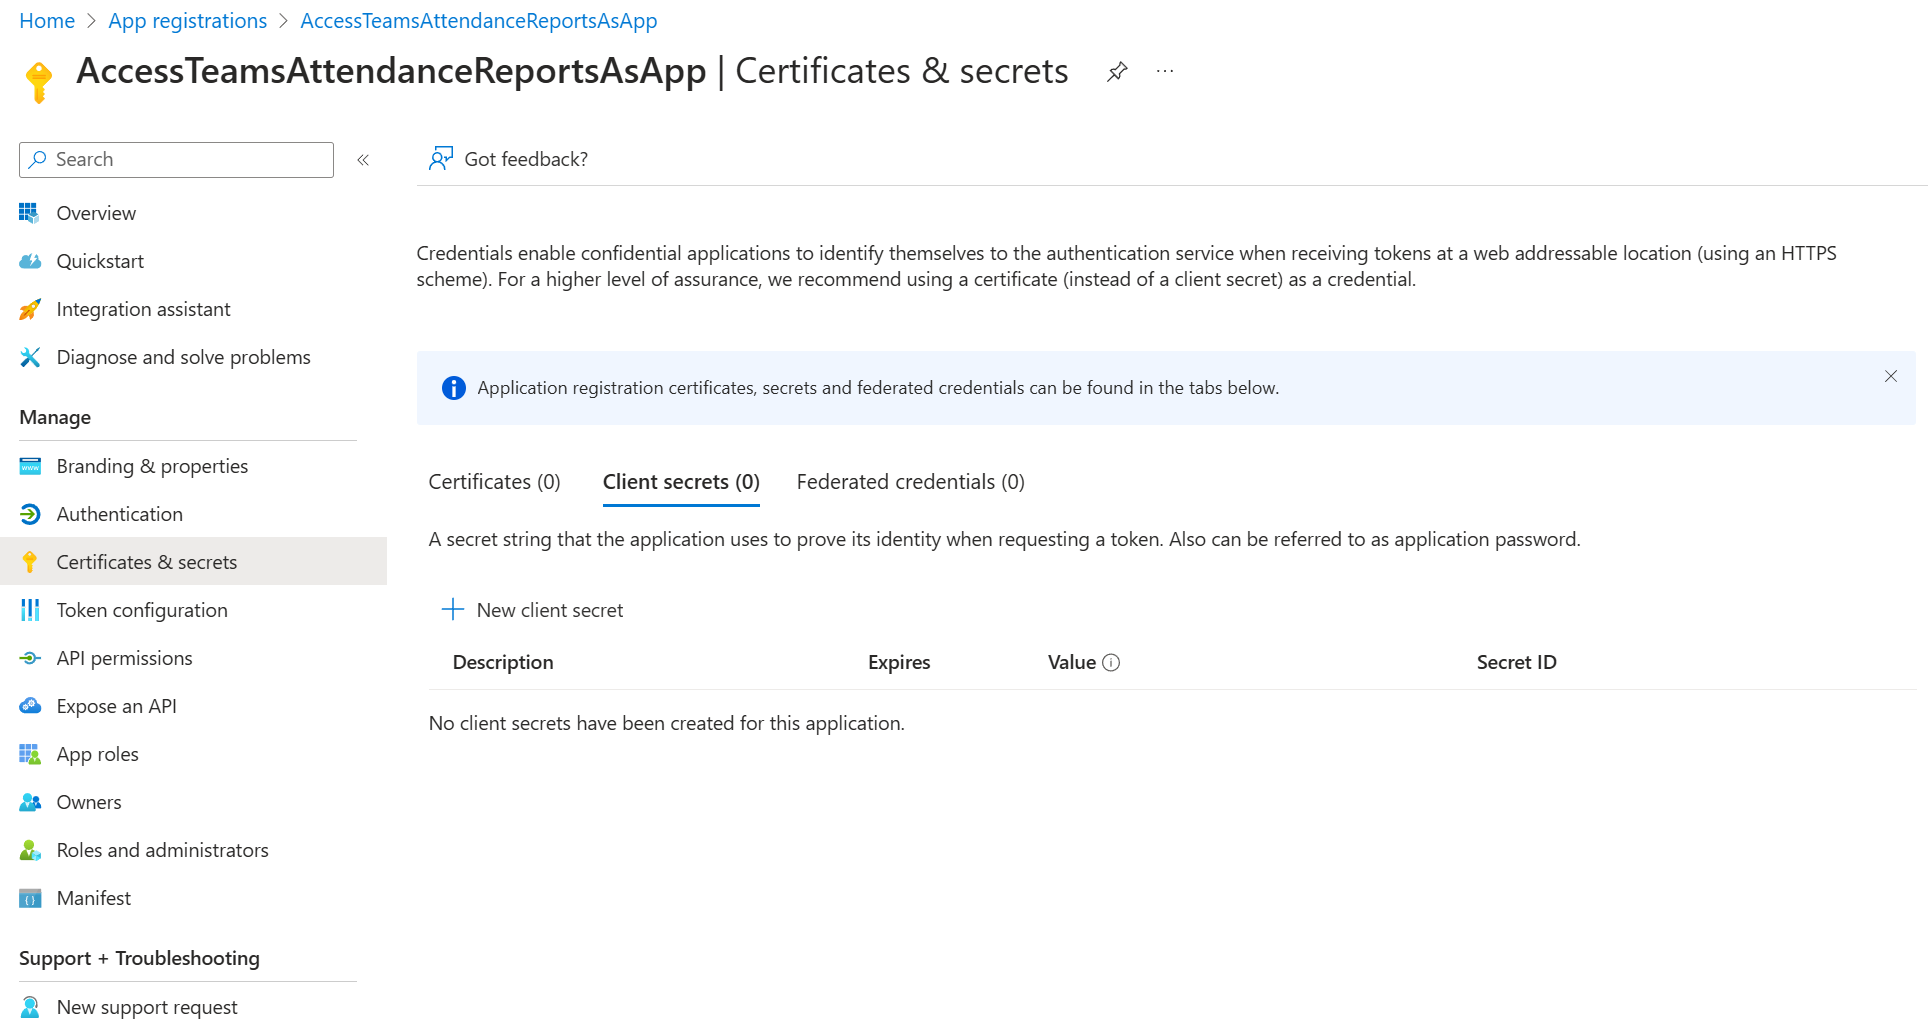Click Support + Troubleshooting section heading
1928x1032 pixels.
pyautogui.click(x=139, y=958)
